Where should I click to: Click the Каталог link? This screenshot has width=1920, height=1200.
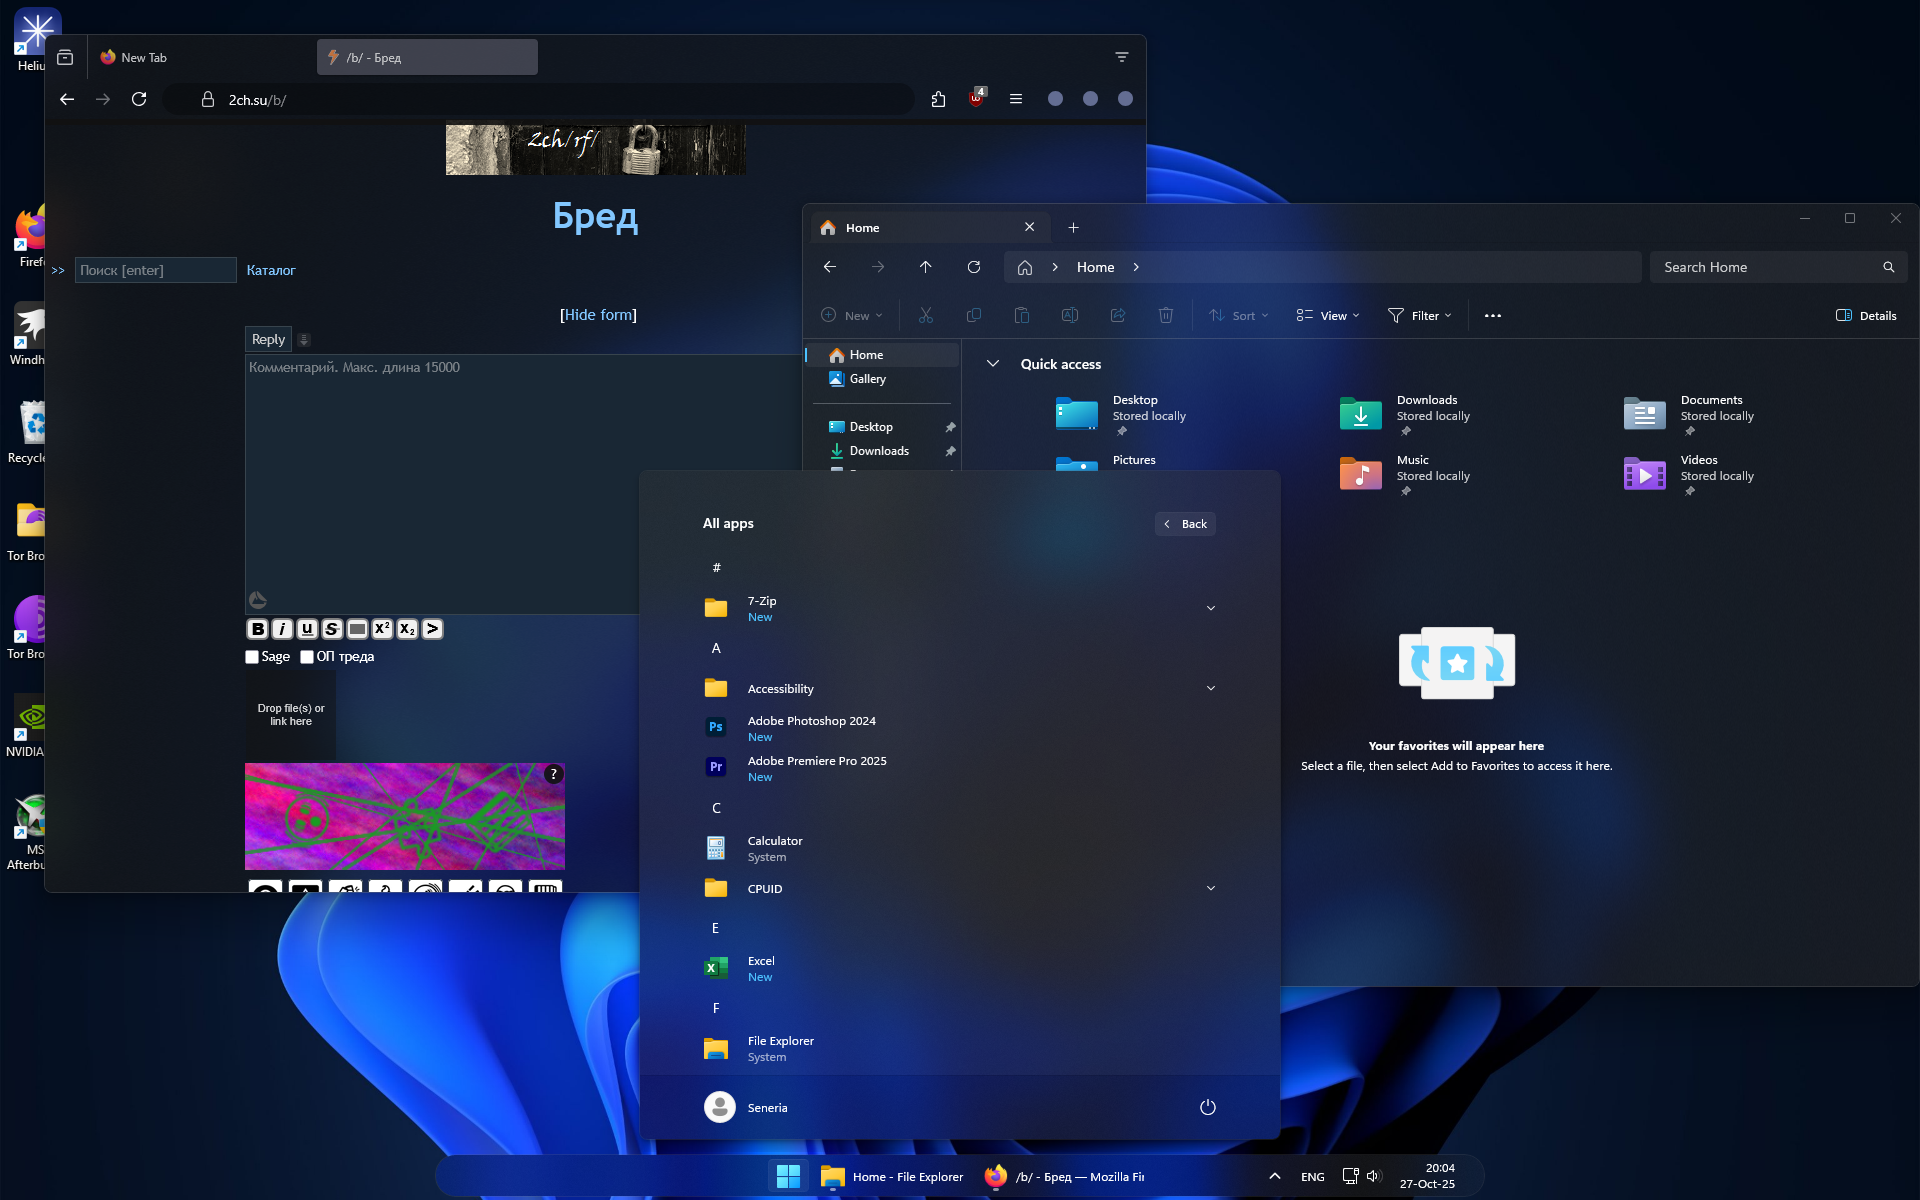(271, 270)
